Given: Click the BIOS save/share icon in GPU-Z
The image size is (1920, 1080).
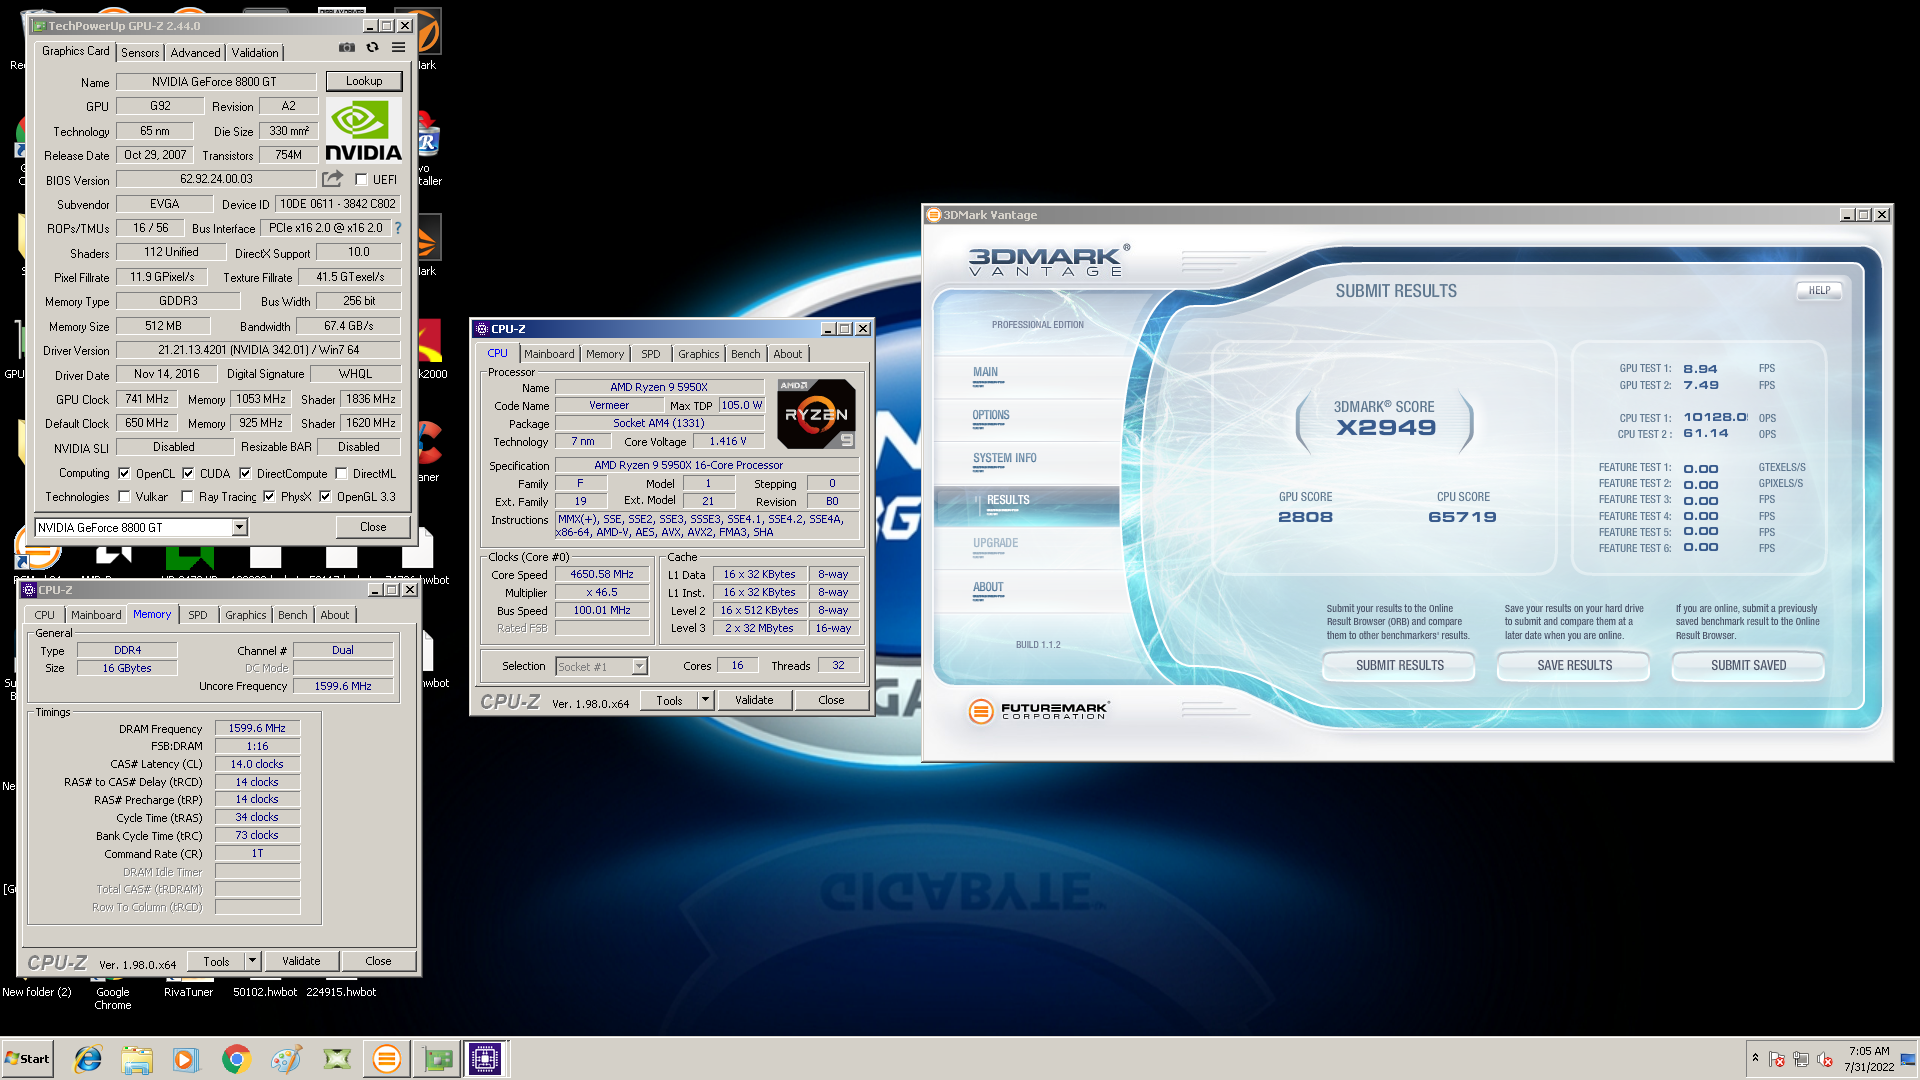Looking at the screenshot, I should [x=332, y=179].
